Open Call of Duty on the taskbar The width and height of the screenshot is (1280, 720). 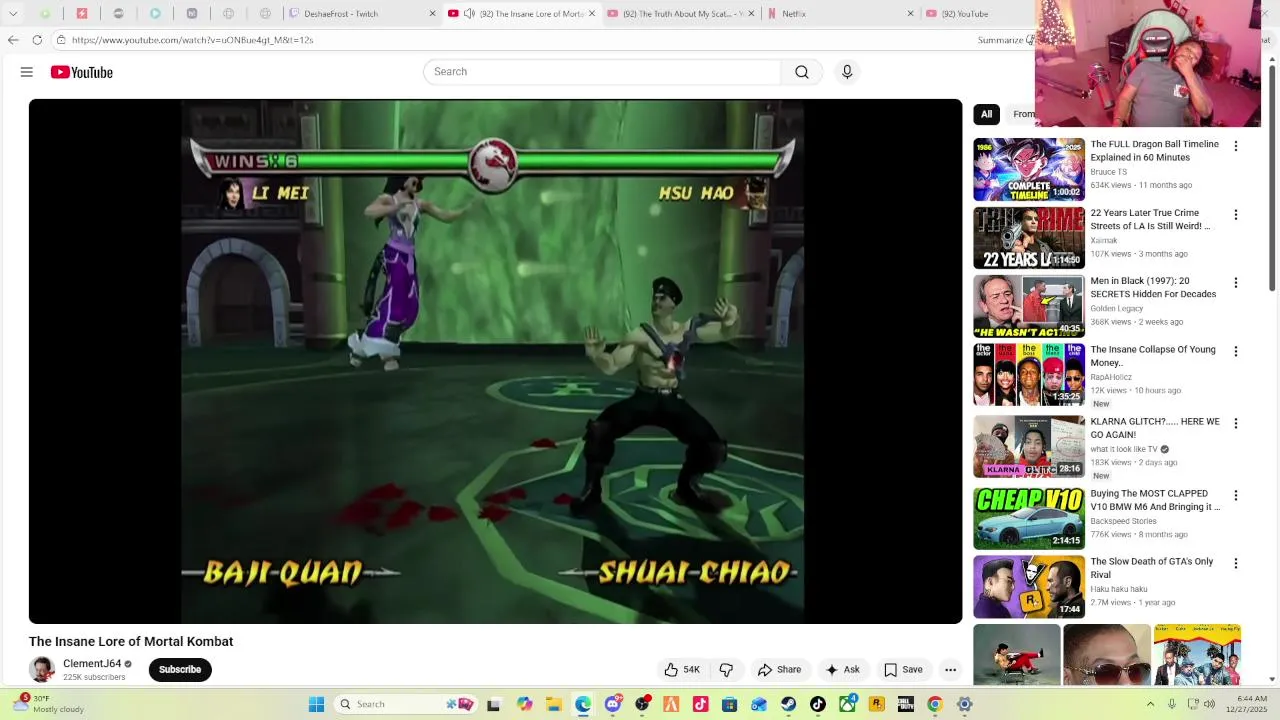click(906, 704)
